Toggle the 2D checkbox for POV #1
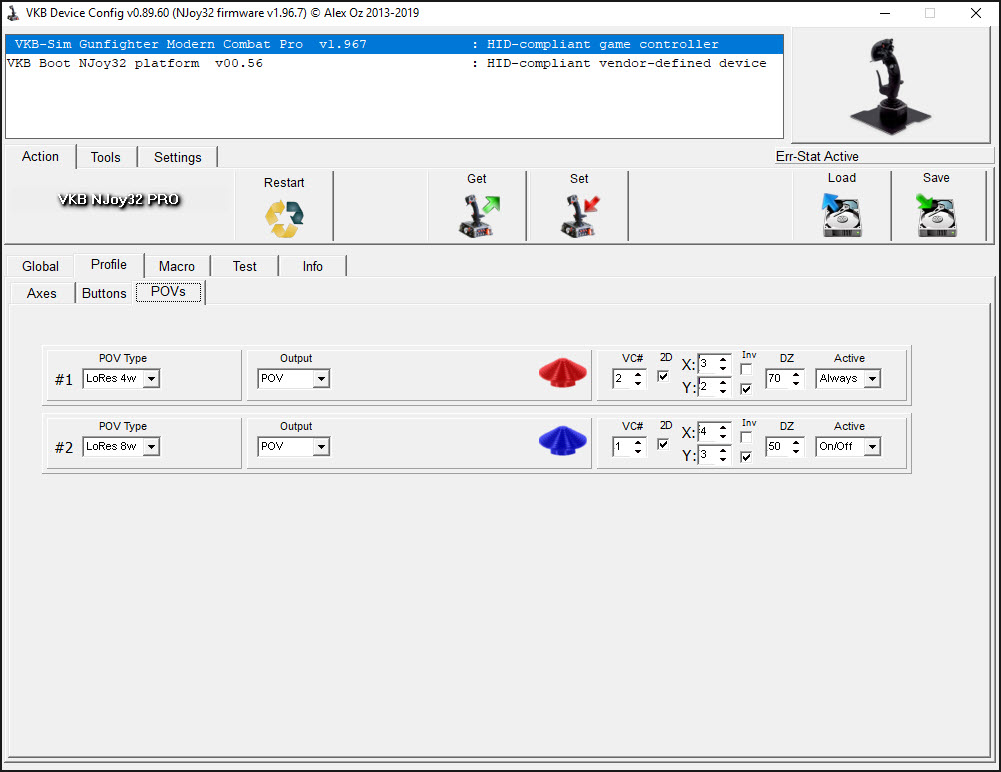 (663, 376)
